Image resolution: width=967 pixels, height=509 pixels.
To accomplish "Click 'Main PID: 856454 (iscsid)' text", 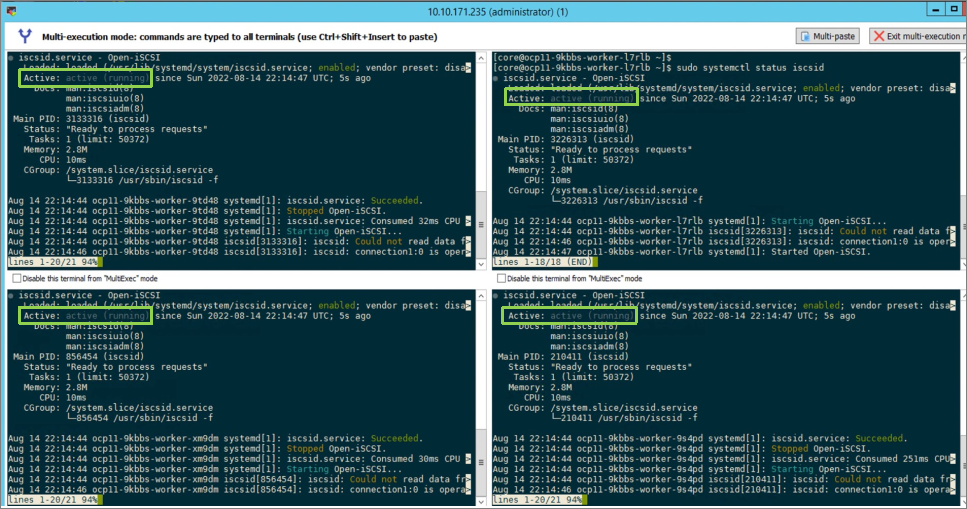I will [78, 357].
